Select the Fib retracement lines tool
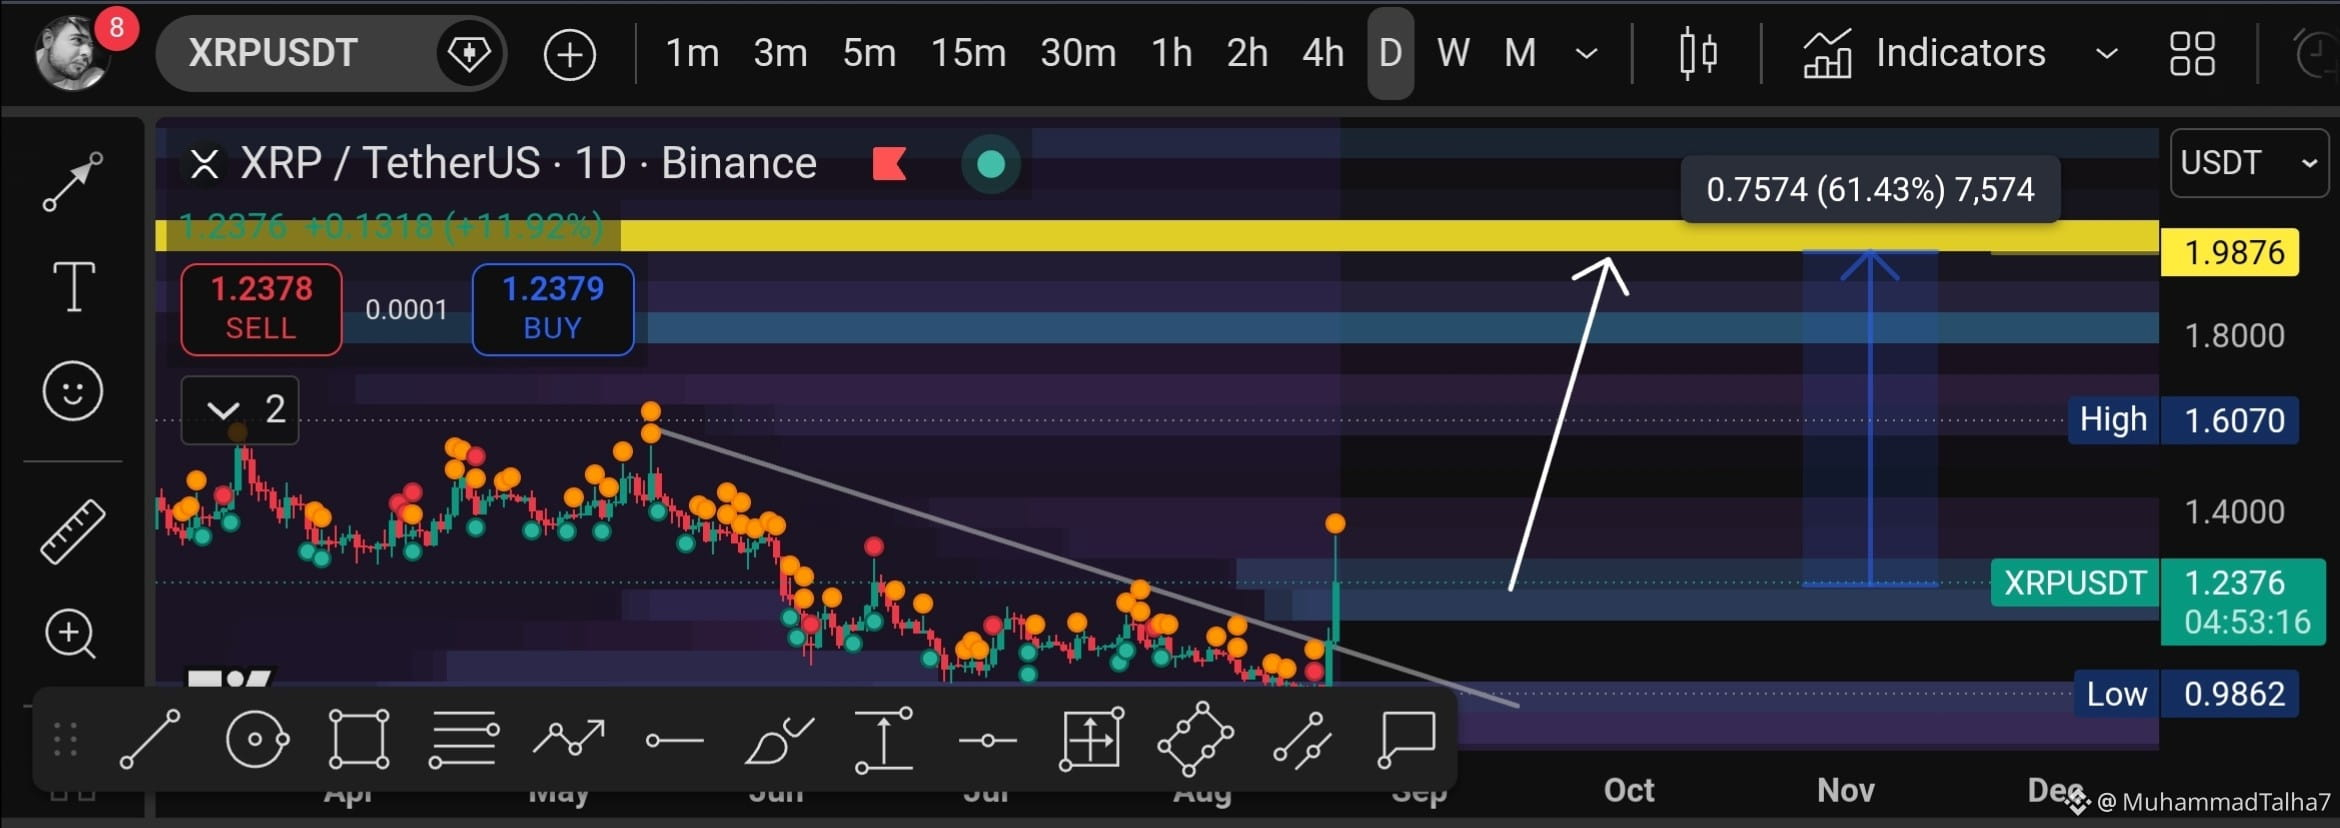Screen dimensions: 2340x828 point(464,740)
